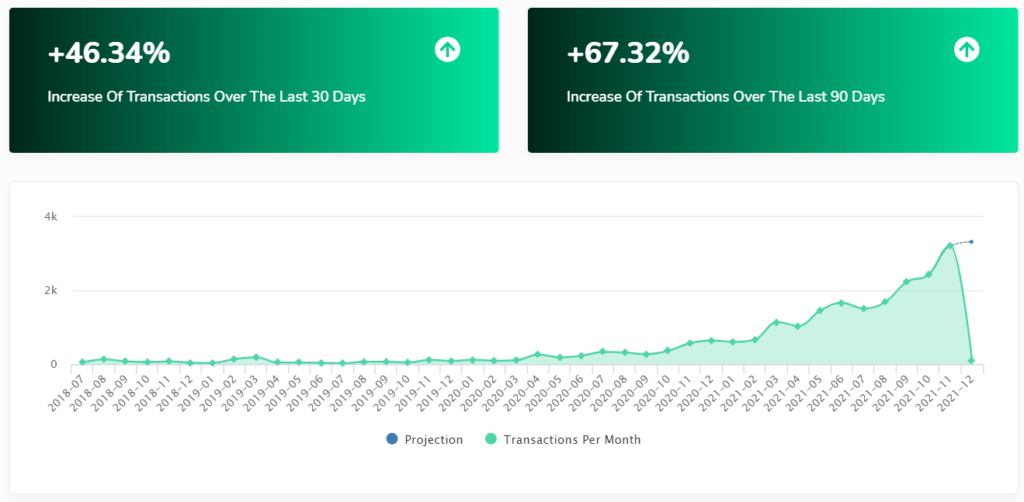Click the up-arrow icon on the 30 Days card
Image resolution: width=1024 pixels, height=502 pixels.
[447, 50]
